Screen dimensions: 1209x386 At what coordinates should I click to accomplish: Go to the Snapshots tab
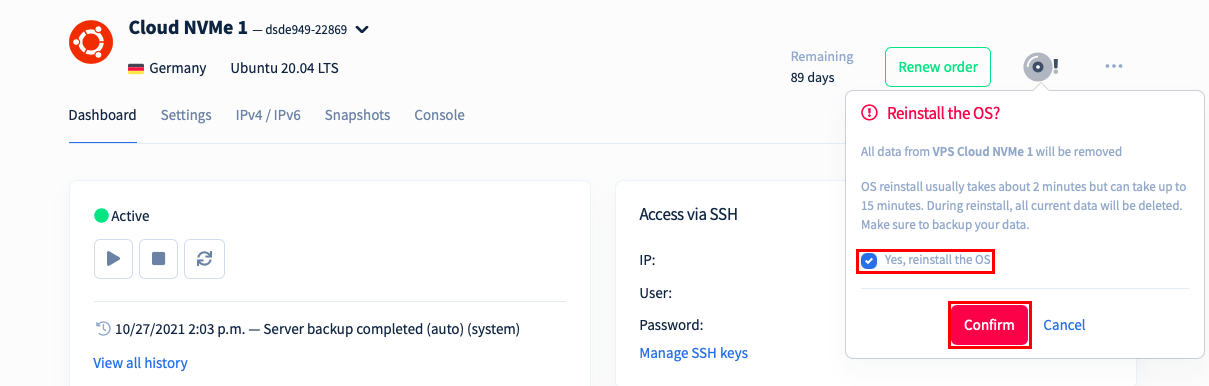357,115
